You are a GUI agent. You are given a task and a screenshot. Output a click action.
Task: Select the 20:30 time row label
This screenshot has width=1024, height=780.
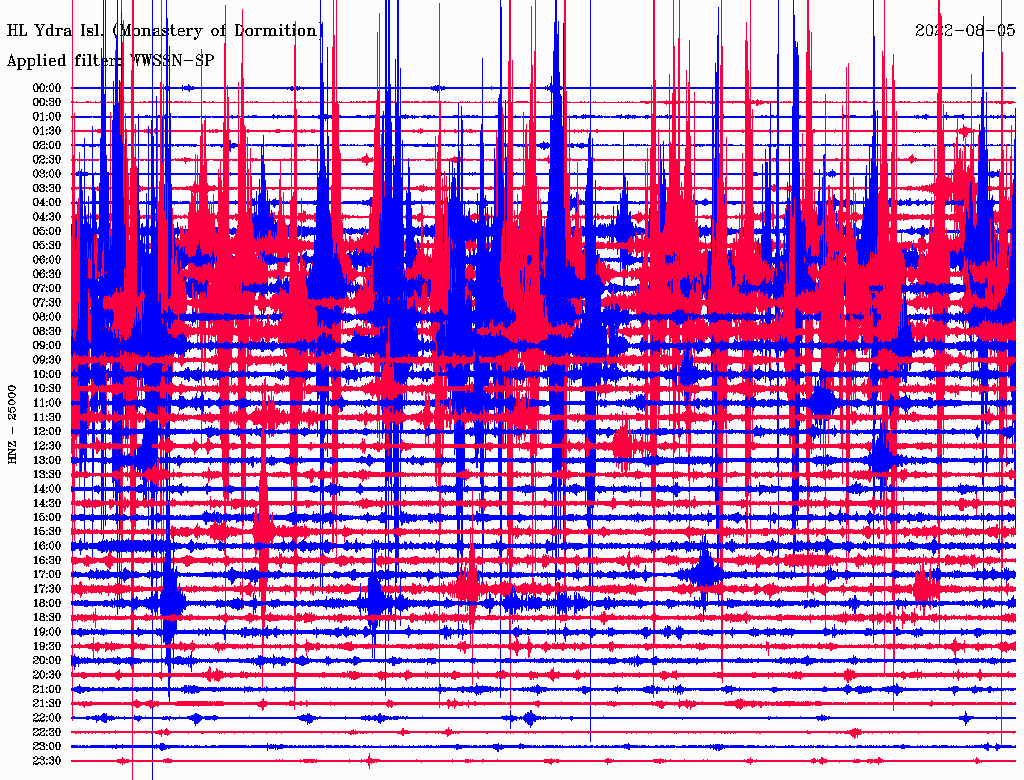pos(47,675)
